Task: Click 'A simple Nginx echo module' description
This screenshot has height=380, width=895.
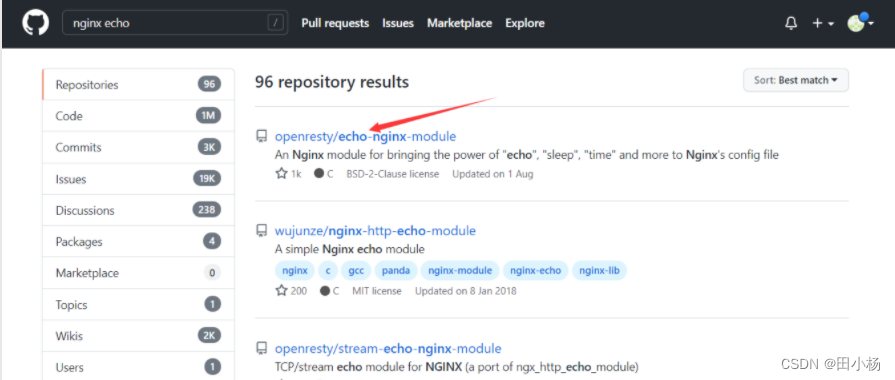Action: coord(350,249)
